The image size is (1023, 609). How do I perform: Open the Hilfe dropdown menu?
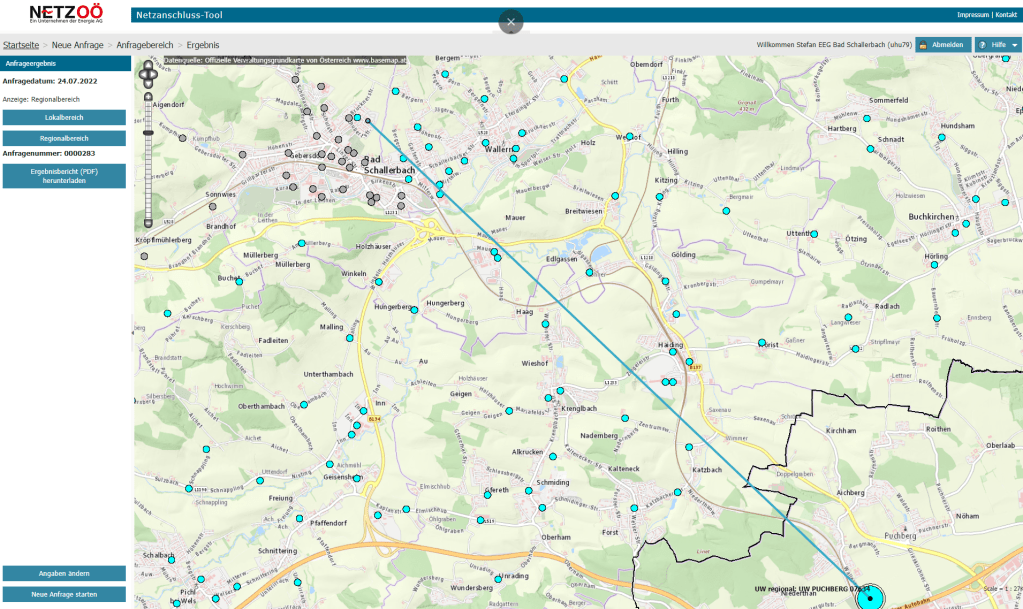coord(997,45)
